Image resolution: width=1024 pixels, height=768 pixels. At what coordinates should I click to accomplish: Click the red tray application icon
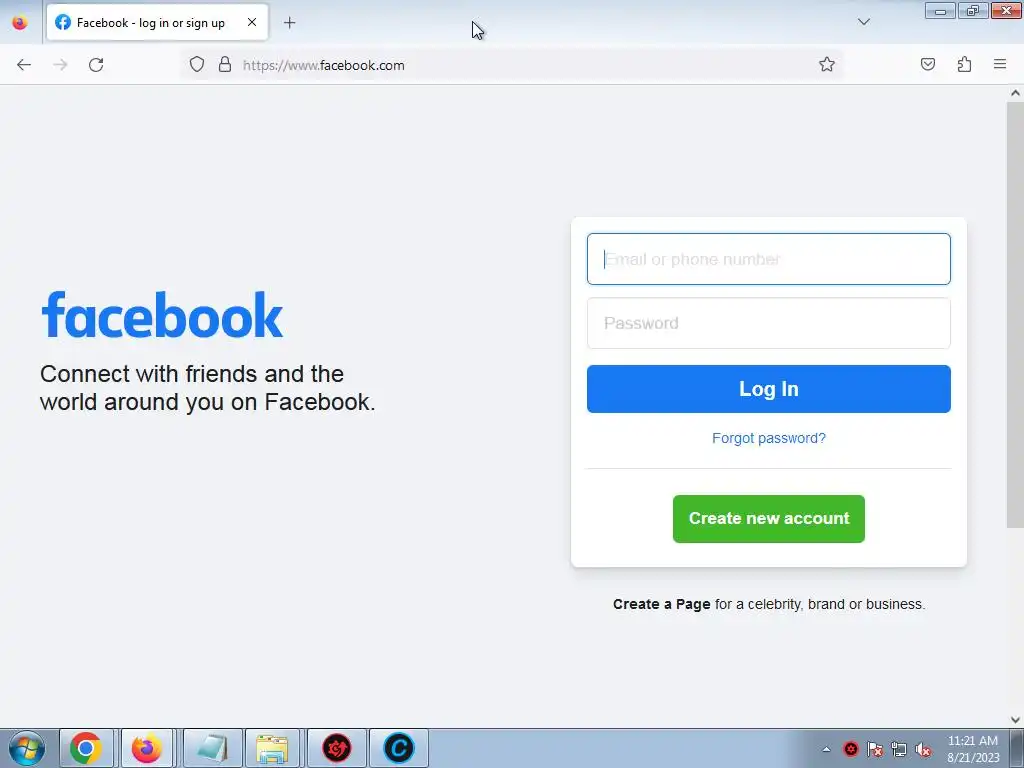click(x=850, y=749)
